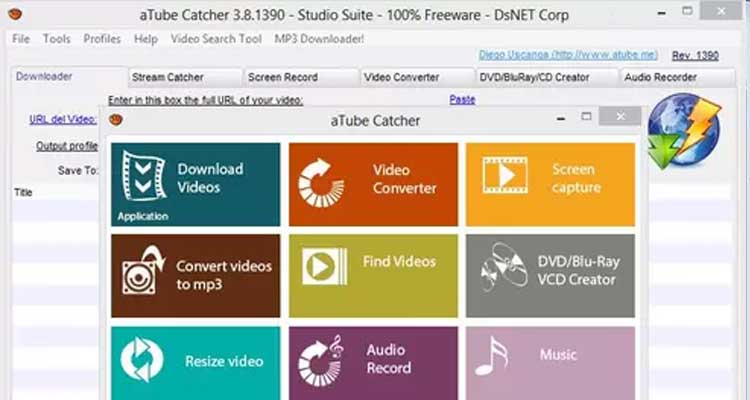This screenshot has width=750, height=400.
Task: Open the Help menu
Action: point(146,39)
